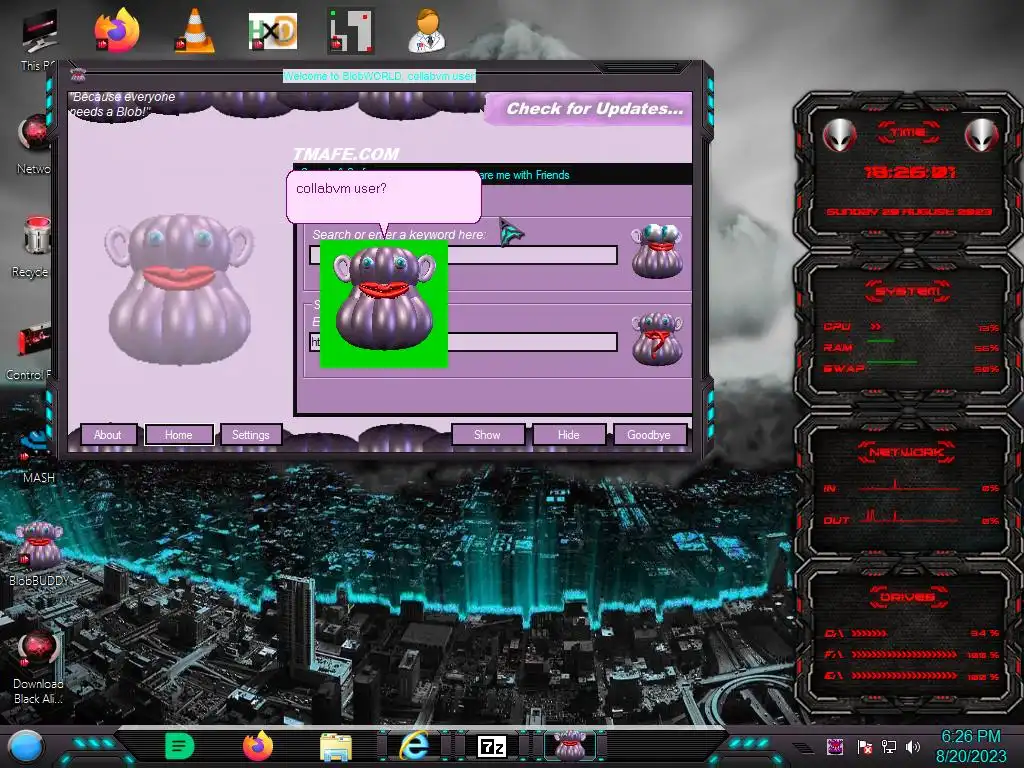Click the DRIVES widget header
This screenshot has width=1024, height=768.
[908, 597]
